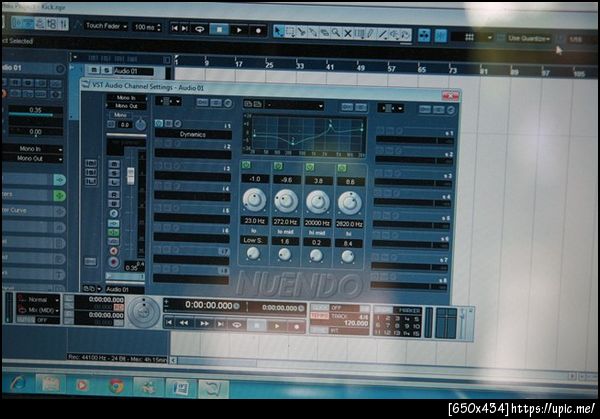Mute the Audio 01 track in track list
This screenshot has width=600, height=419.
[x=94, y=70]
